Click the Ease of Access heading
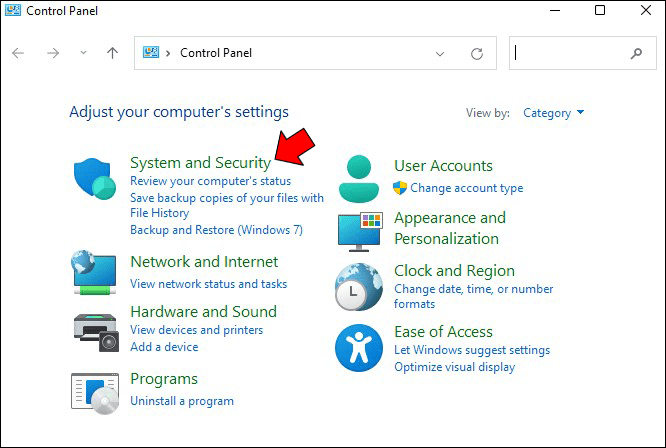The height and width of the screenshot is (448, 666). click(443, 332)
